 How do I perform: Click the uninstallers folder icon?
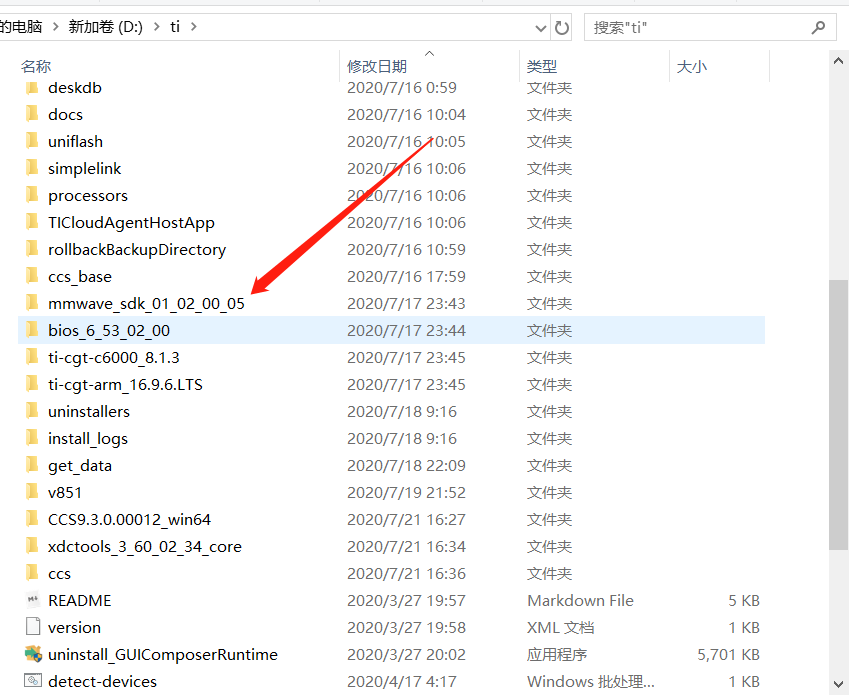pos(32,411)
